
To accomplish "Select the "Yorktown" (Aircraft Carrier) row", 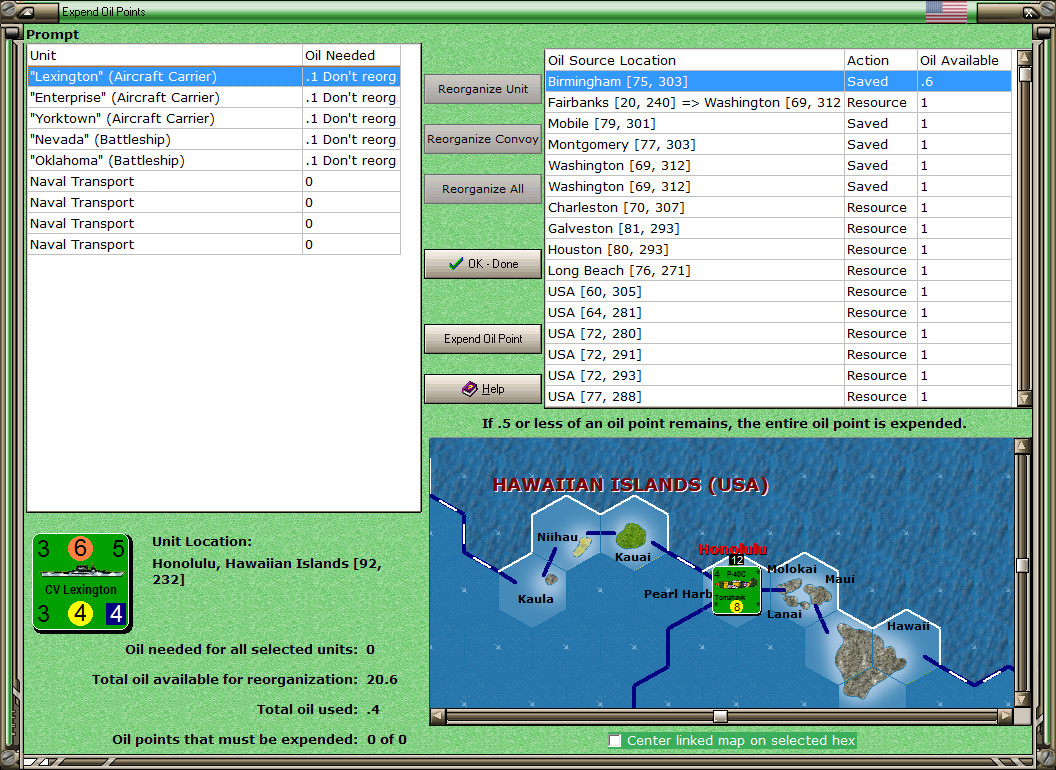I will tap(213, 118).
